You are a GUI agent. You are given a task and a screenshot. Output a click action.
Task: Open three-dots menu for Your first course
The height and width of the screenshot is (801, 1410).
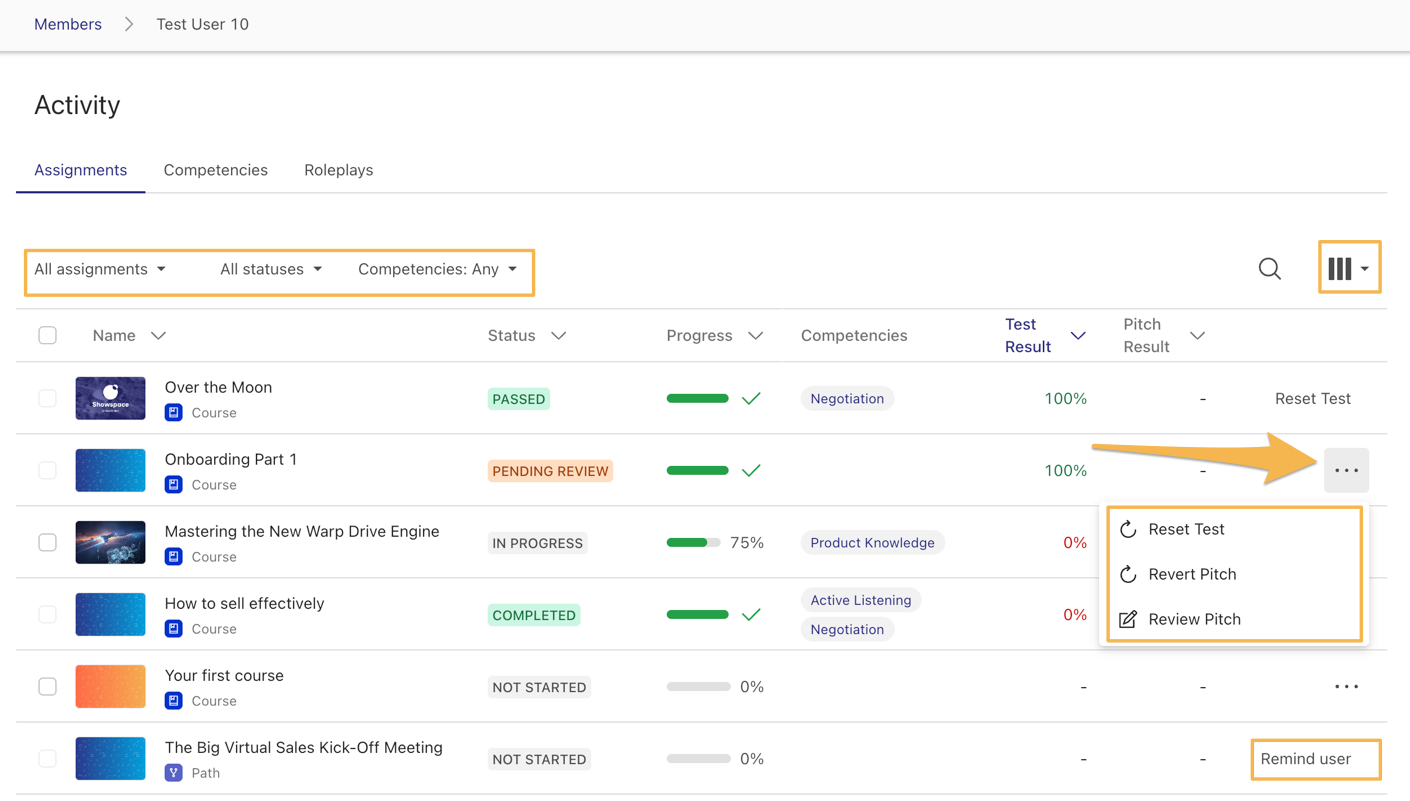[x=1346, y=687]
